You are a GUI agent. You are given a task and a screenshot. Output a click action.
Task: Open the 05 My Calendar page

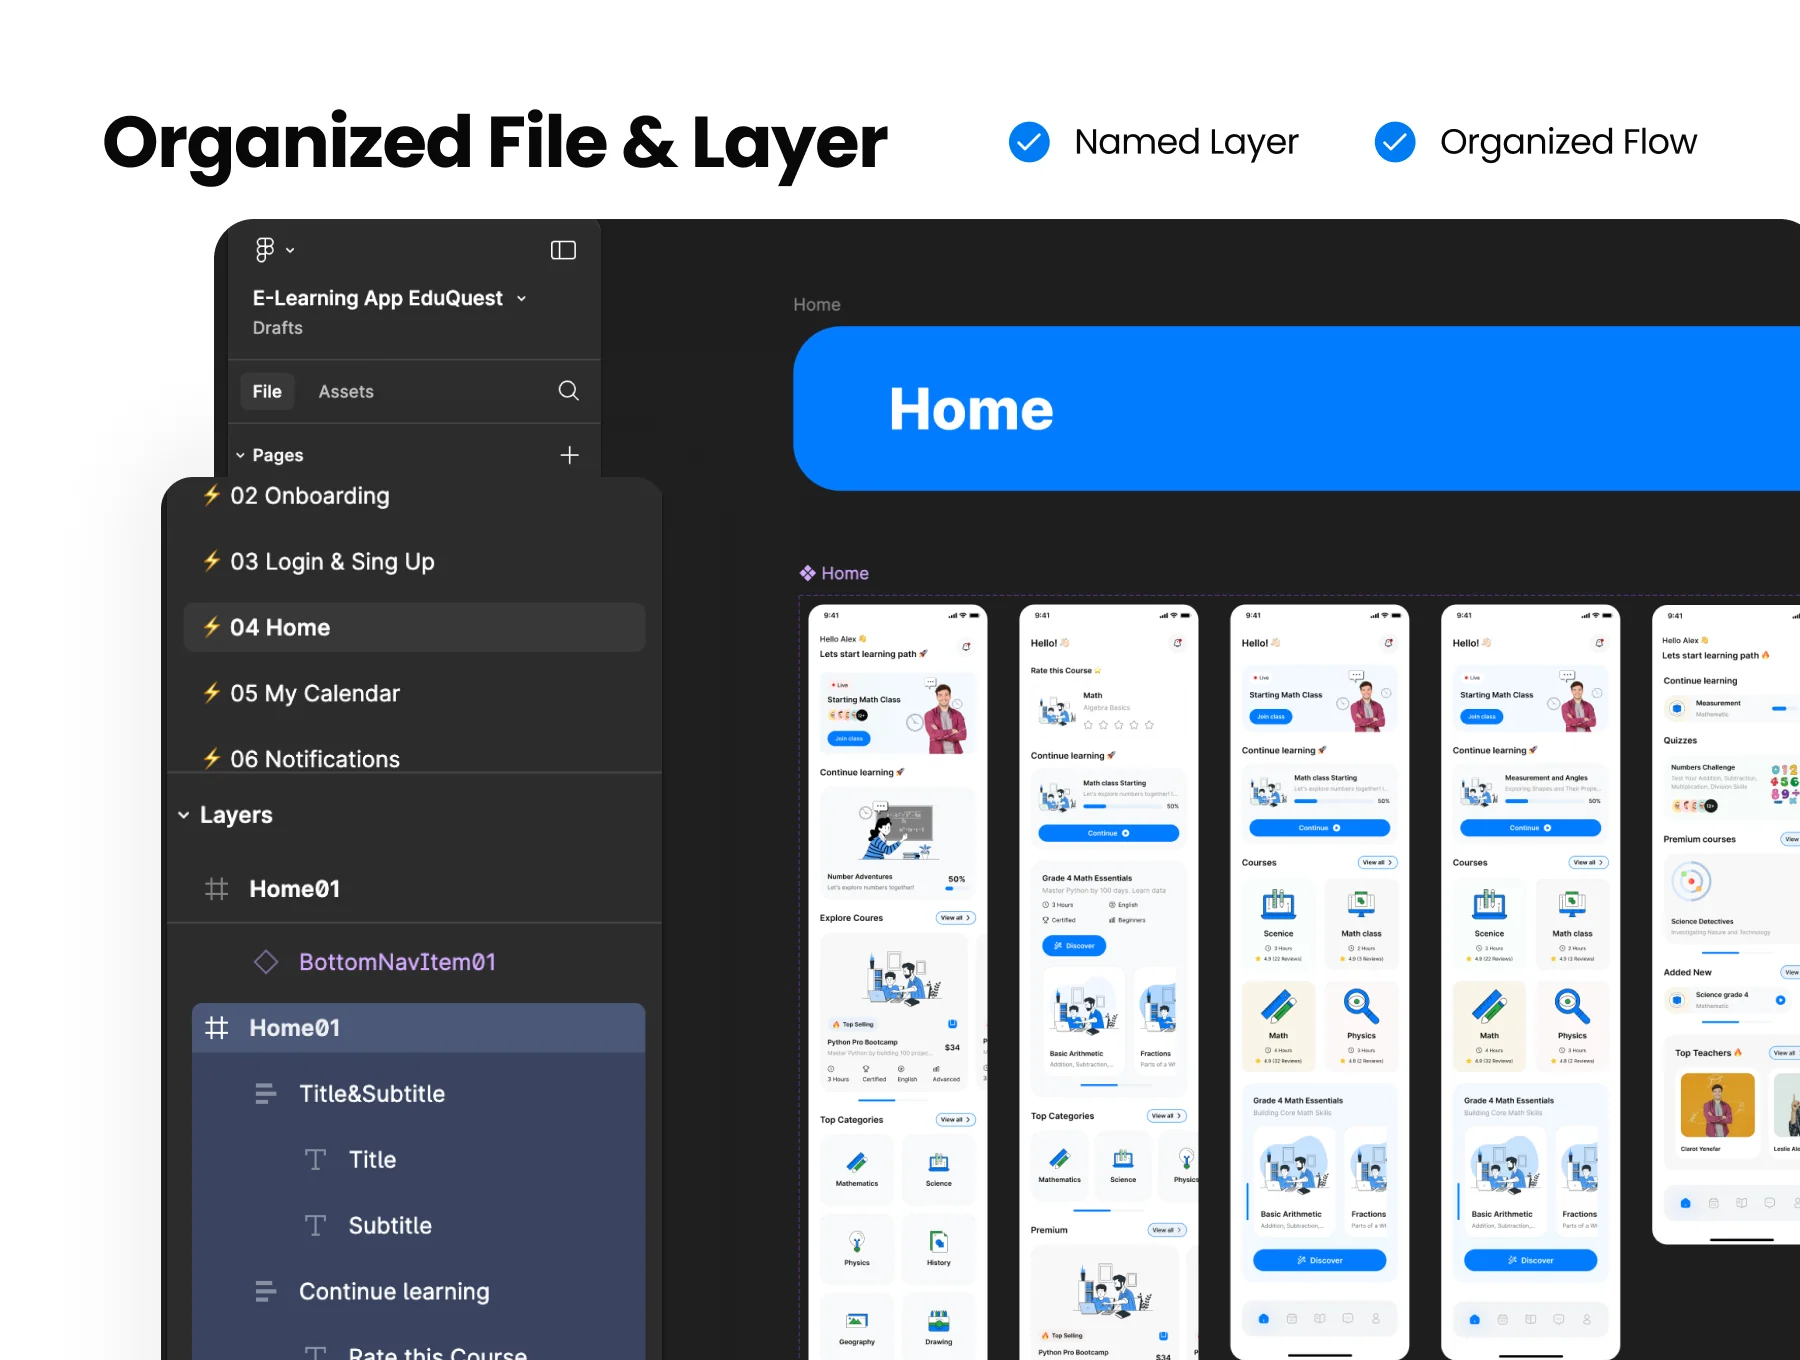[x=315, y=693]
